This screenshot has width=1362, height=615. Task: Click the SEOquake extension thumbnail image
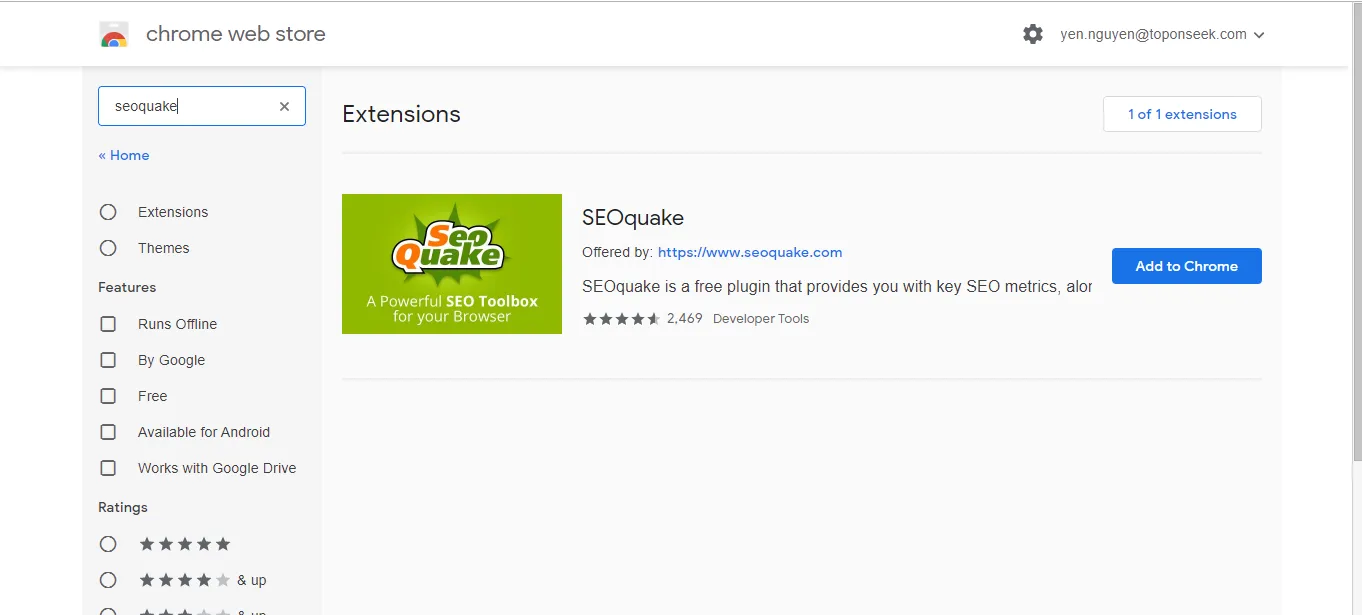[452, 264]
